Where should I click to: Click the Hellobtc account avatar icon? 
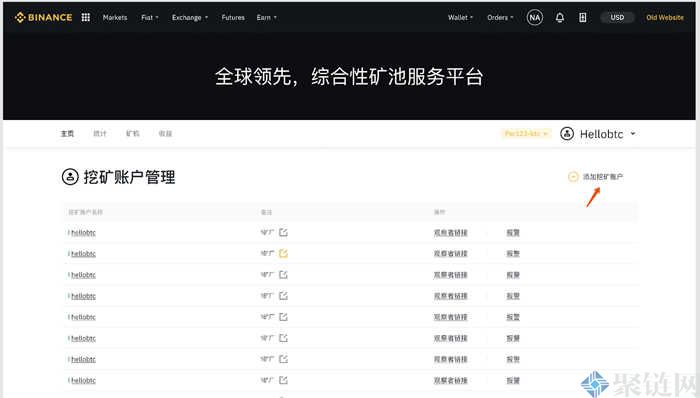pos(567,133)
